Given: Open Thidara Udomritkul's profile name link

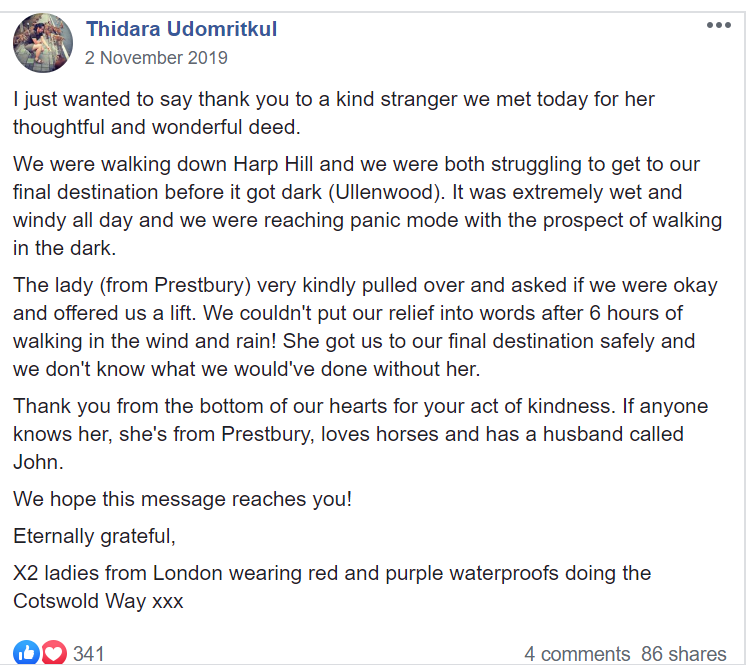Looking at the screenshot, I should click(181, 29).
